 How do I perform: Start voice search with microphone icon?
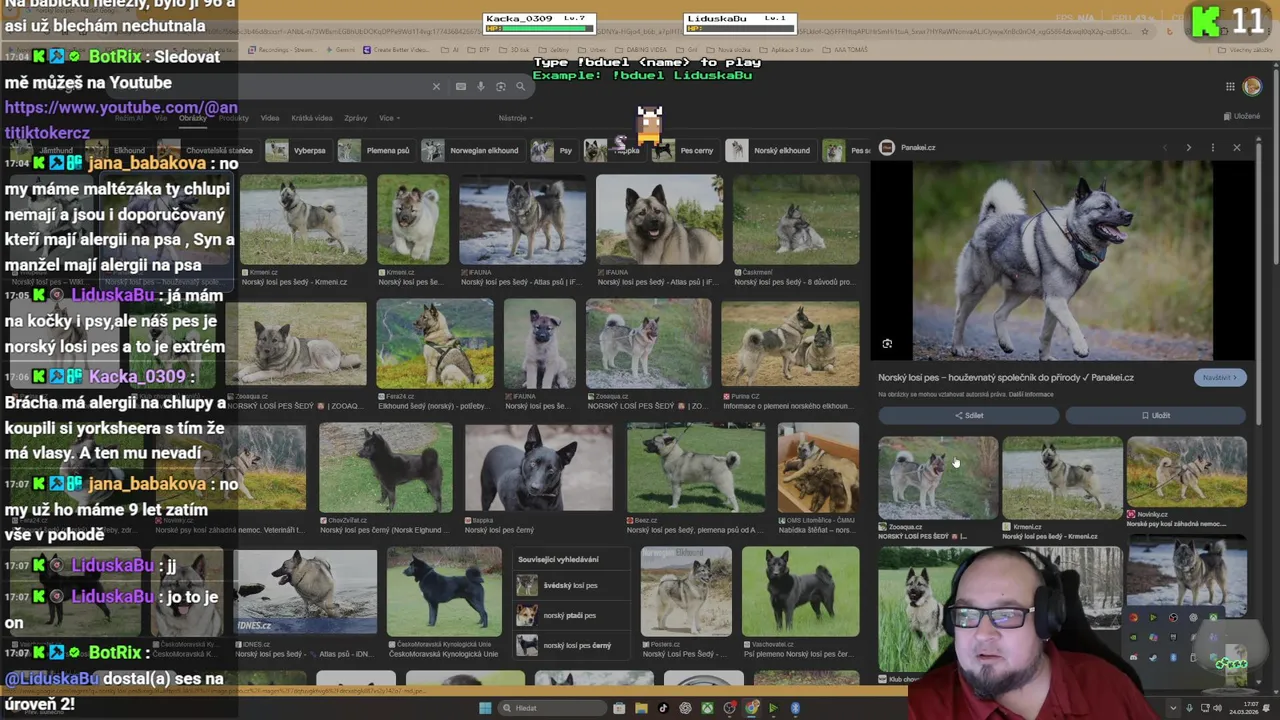481,87
